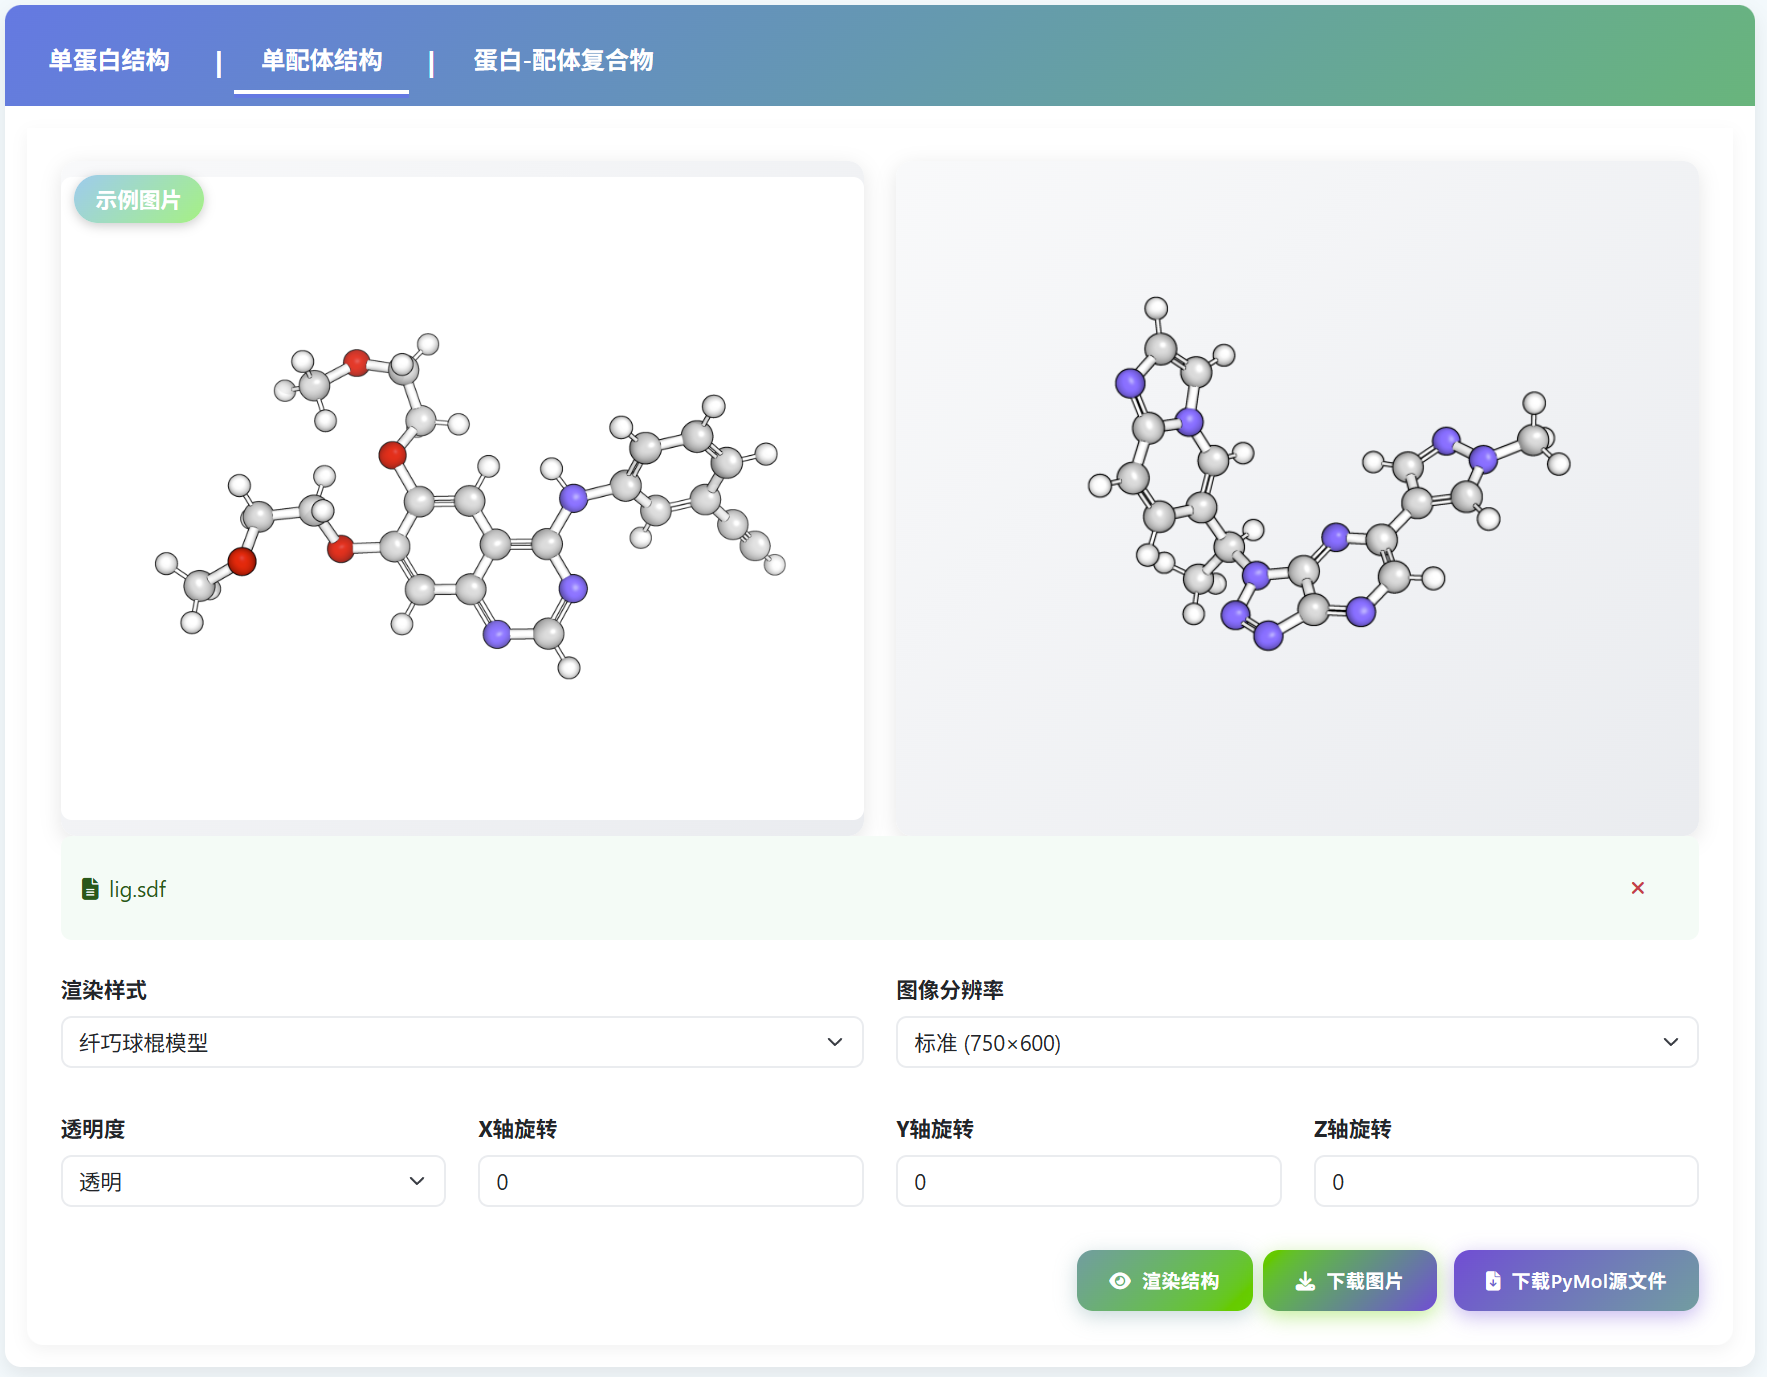Click the example molecule preview image
The width and height of the screenshot is (1767, 1377).
point(461,497)
